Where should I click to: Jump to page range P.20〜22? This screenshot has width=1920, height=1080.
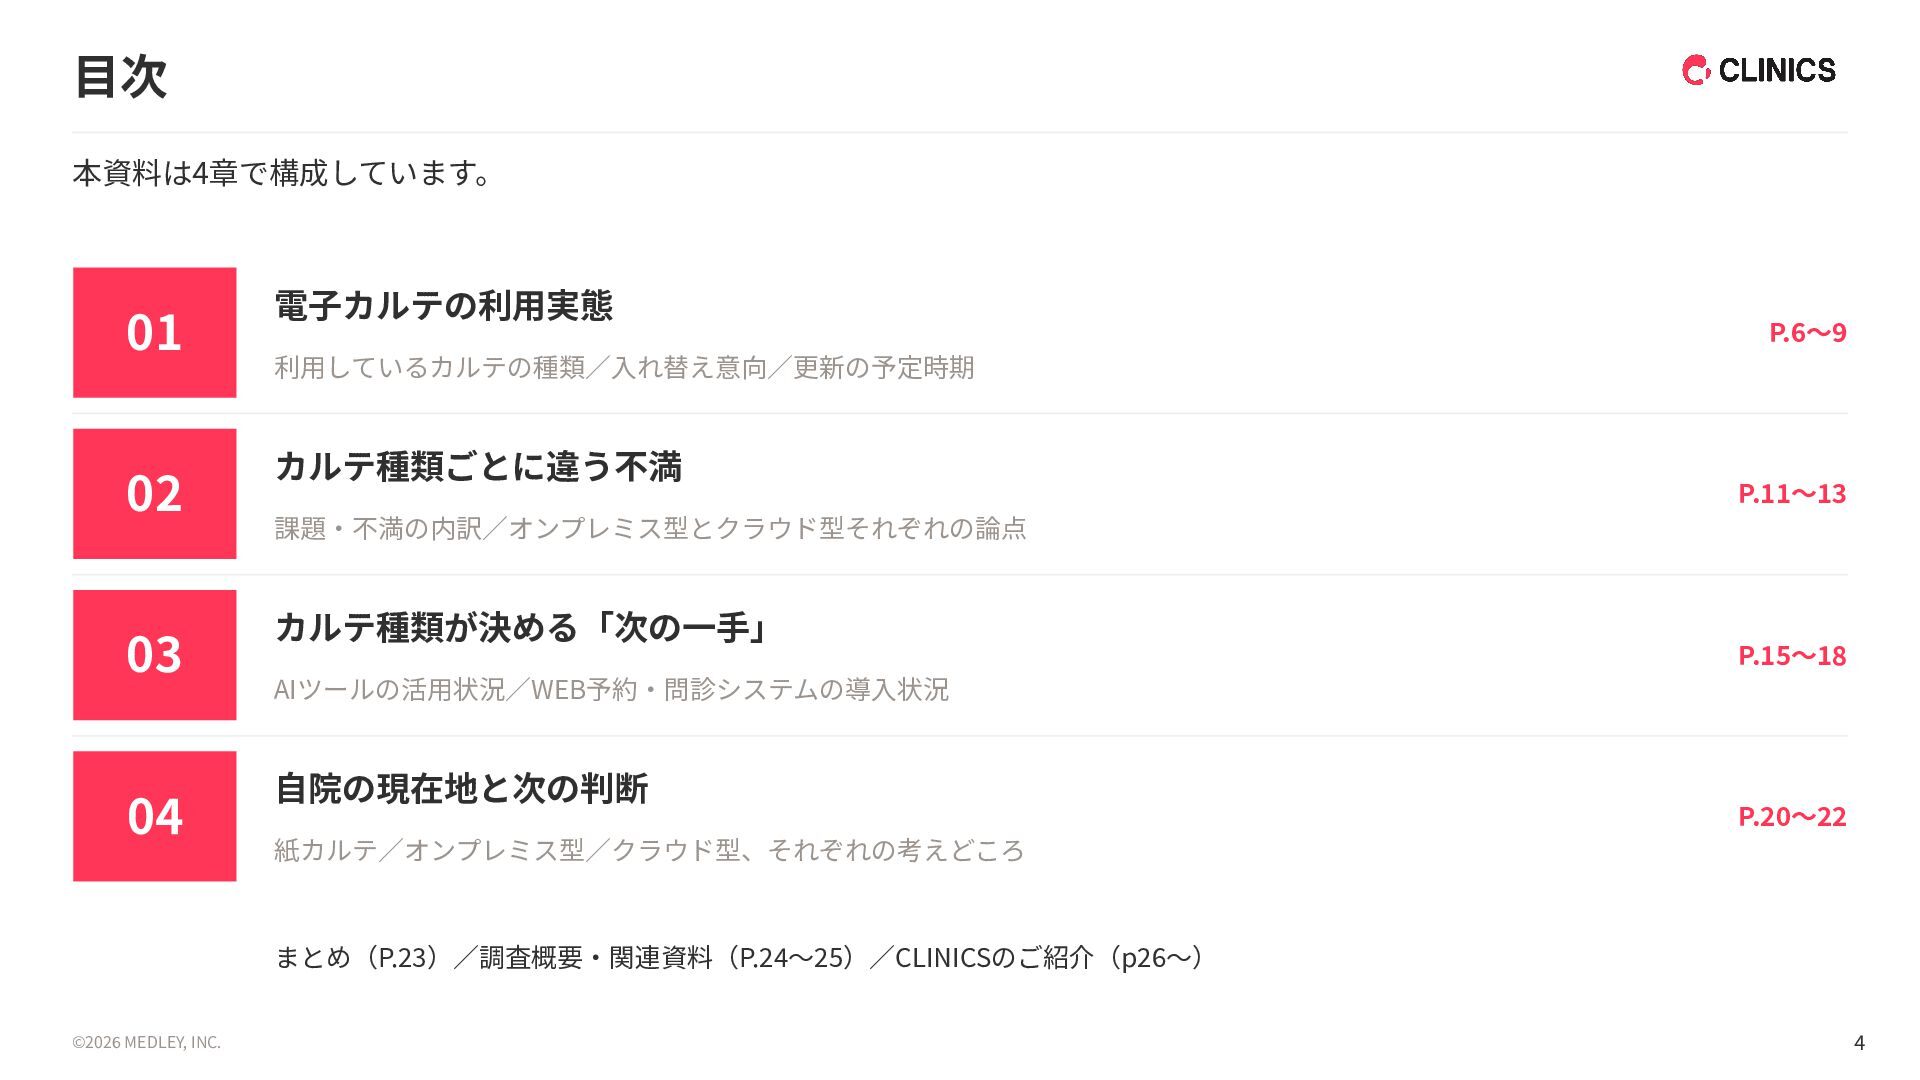[x=1792, y=816]
